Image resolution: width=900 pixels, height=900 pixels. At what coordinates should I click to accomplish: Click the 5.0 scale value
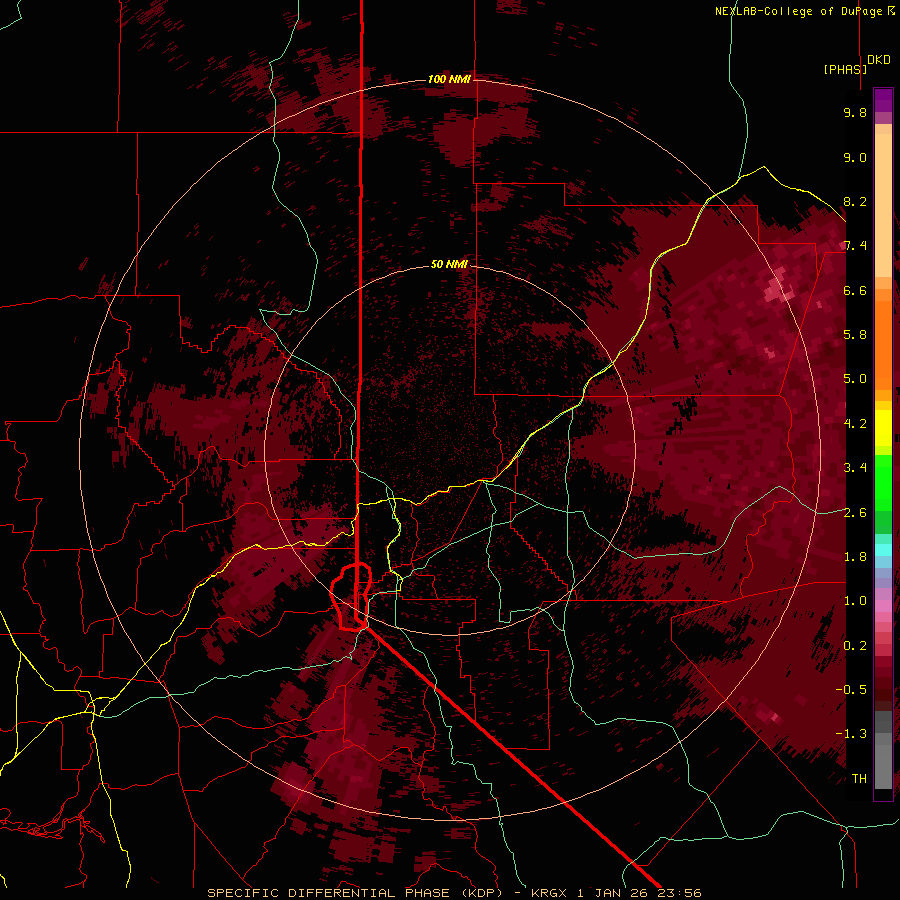pyautogui.click(x=855, y=379)
